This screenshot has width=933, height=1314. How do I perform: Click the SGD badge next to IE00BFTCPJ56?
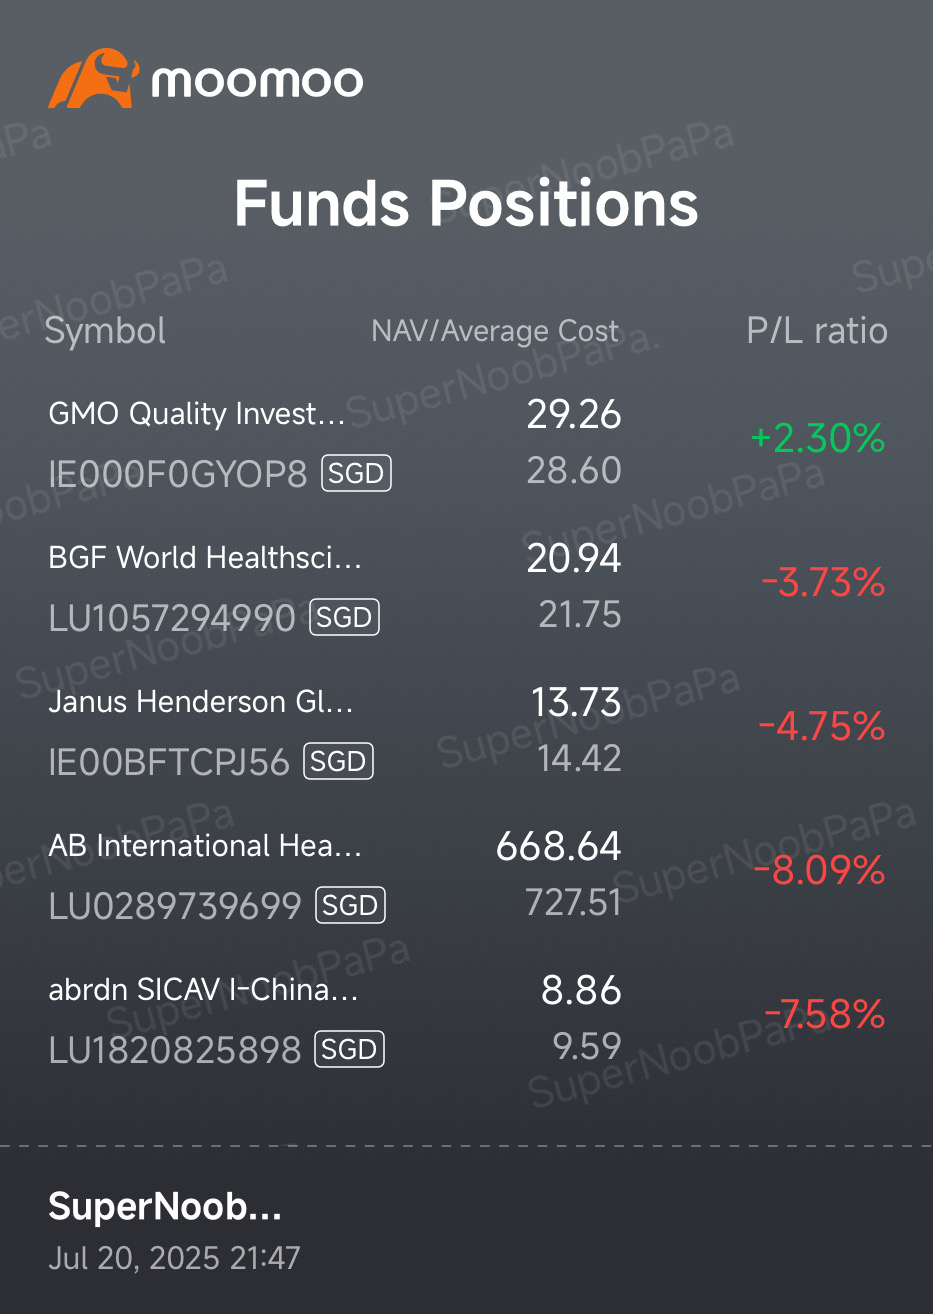point(338,761)
